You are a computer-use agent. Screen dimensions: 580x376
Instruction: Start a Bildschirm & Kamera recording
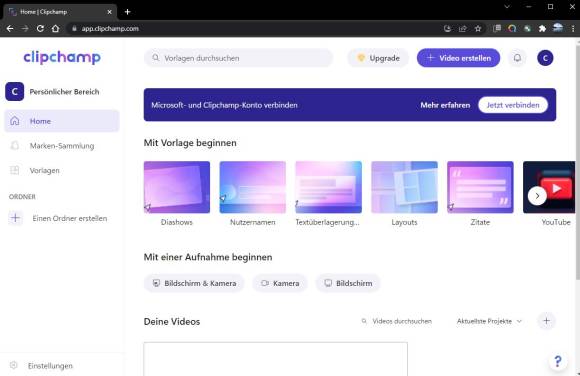click(x=194, y=283)
